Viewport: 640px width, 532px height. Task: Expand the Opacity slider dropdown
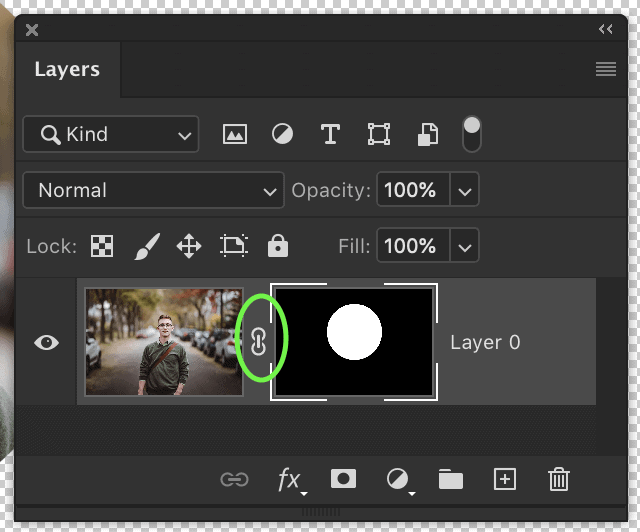click(x=464, y=190)
